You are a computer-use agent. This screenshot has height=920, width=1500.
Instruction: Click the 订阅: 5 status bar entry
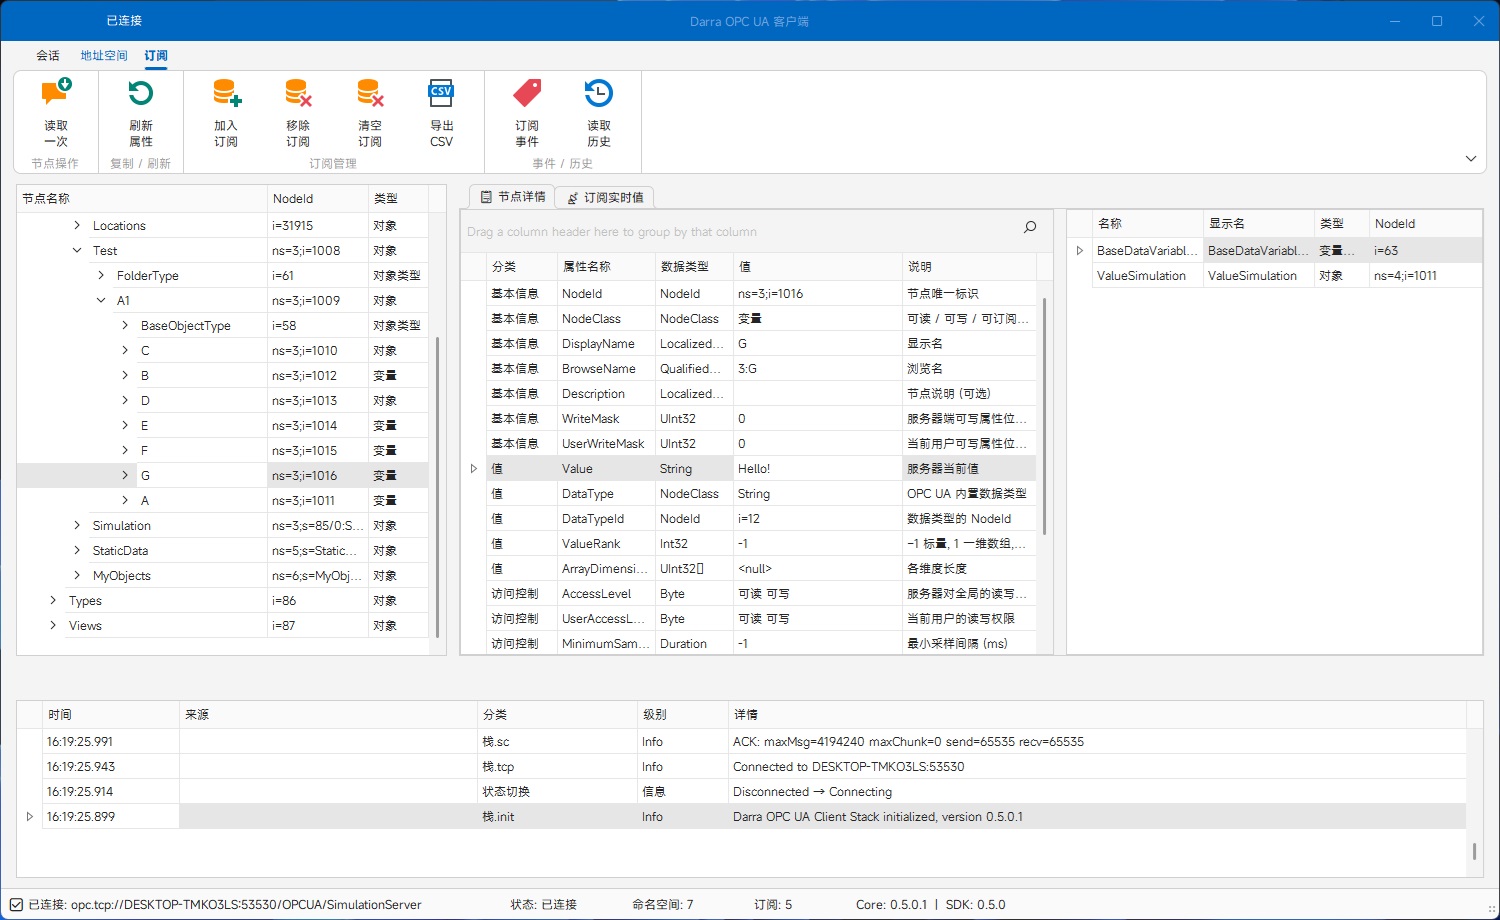point(773,905)
